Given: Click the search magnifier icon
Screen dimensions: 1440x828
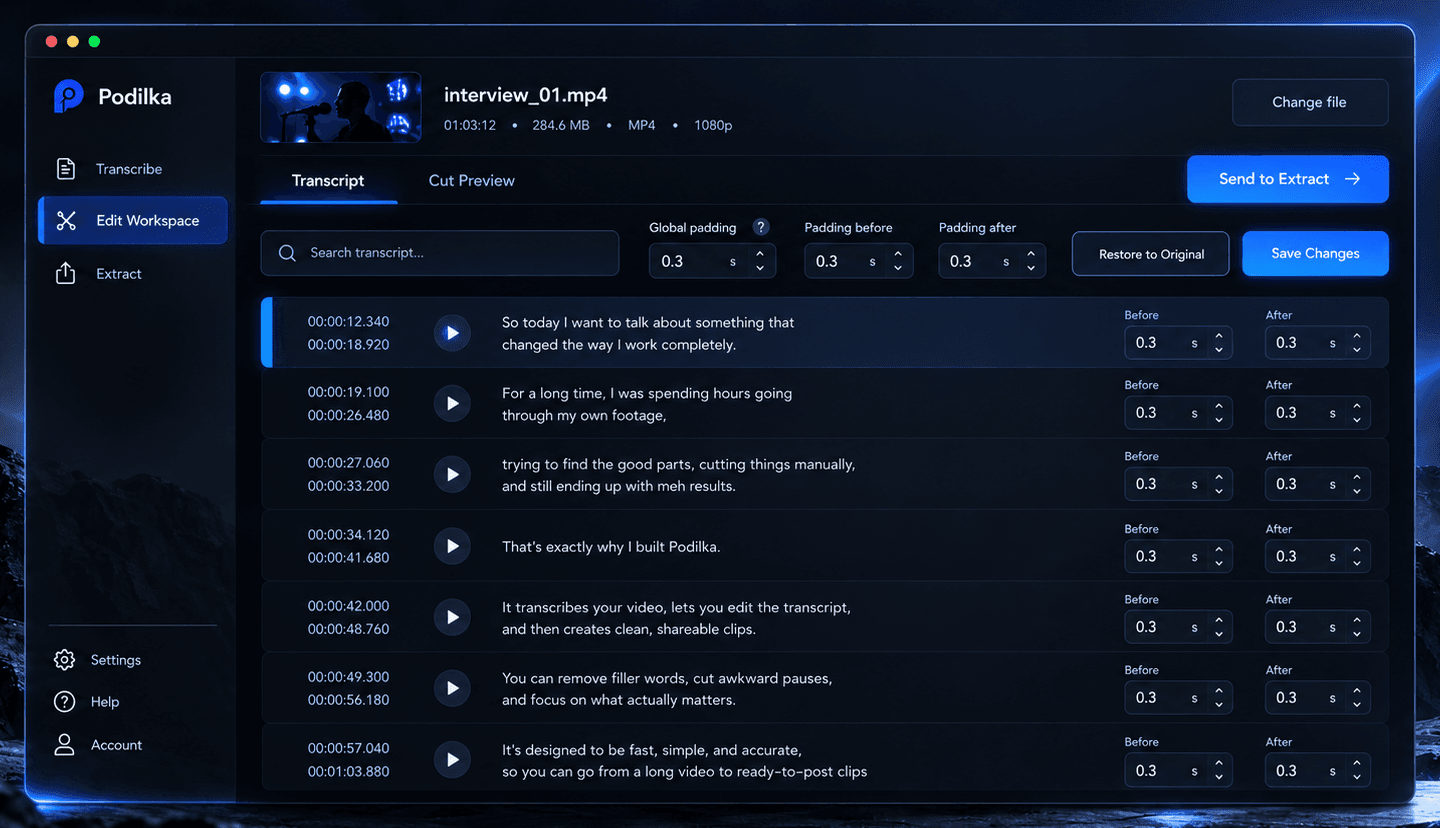Looking at the screenshot, I should pos(287,253).
